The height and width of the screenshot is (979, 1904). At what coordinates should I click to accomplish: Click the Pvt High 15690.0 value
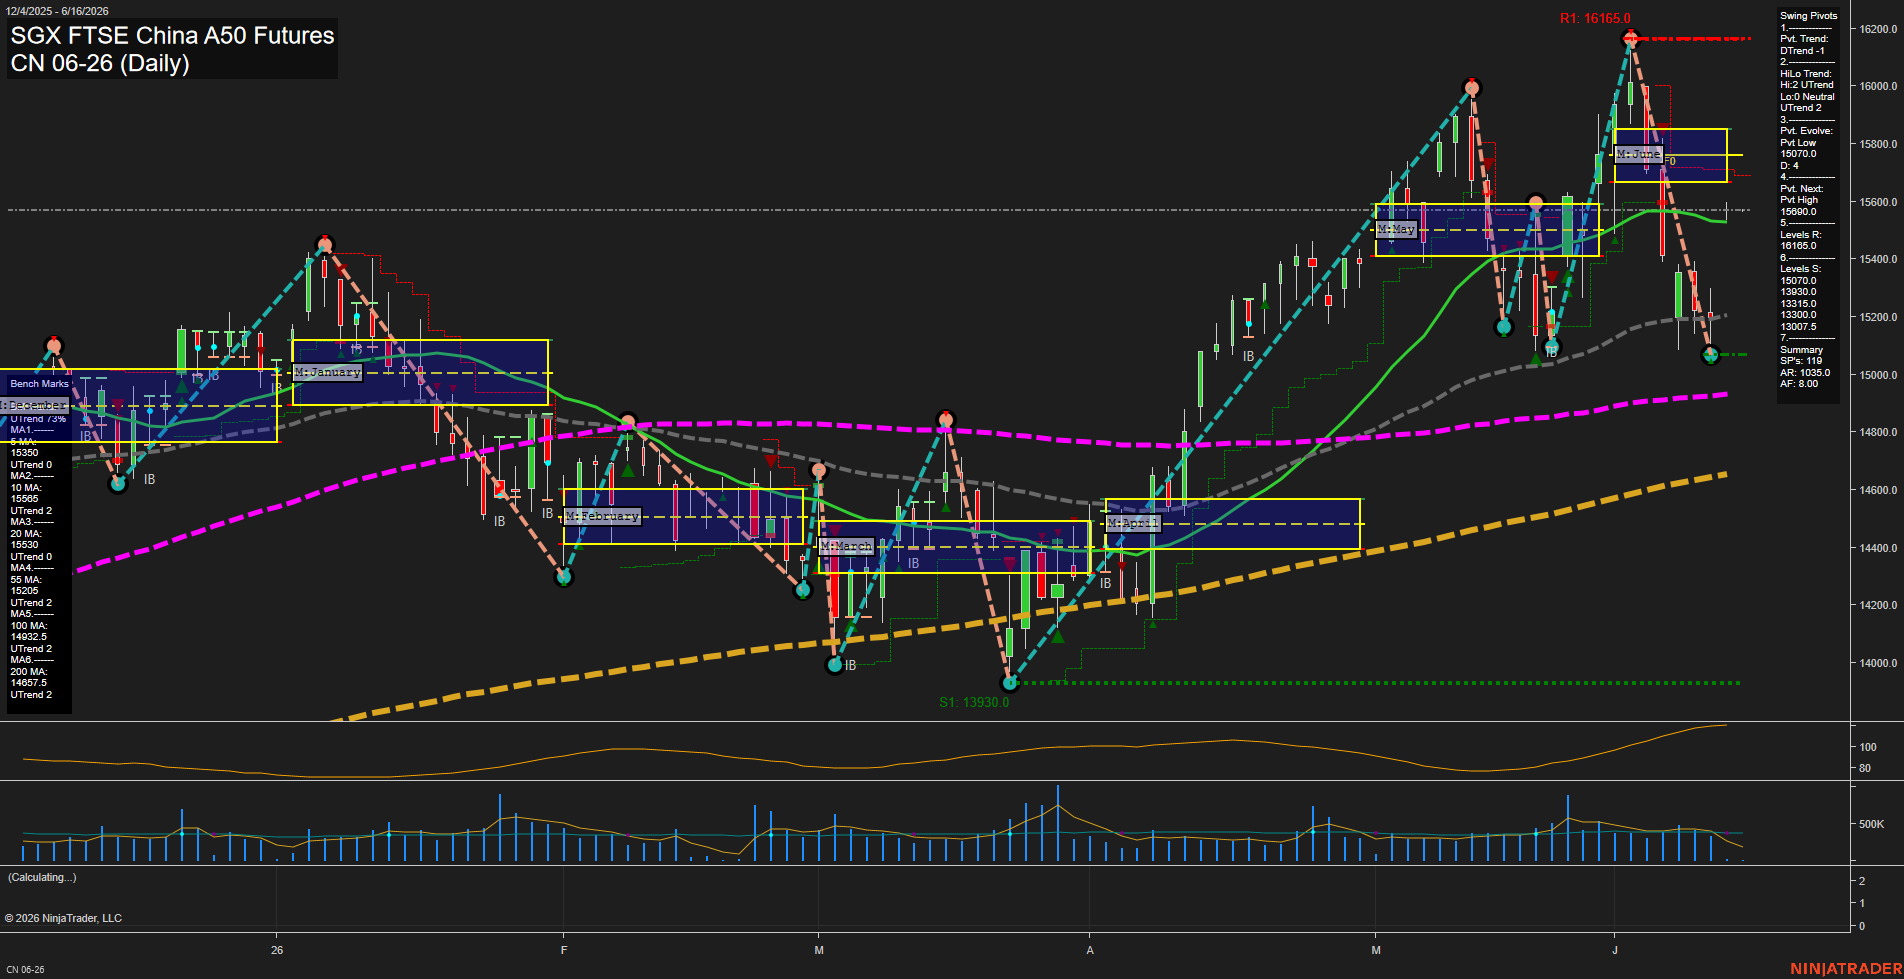pos(1799,206)
